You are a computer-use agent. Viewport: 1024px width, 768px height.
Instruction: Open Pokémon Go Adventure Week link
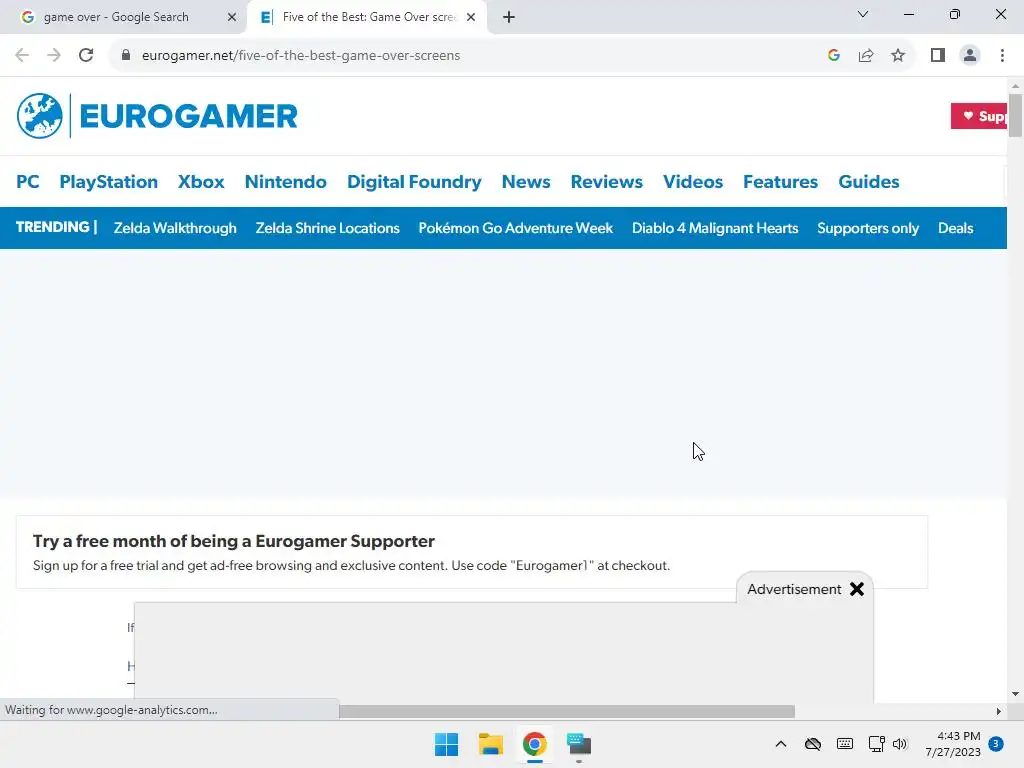coord(515,228)
